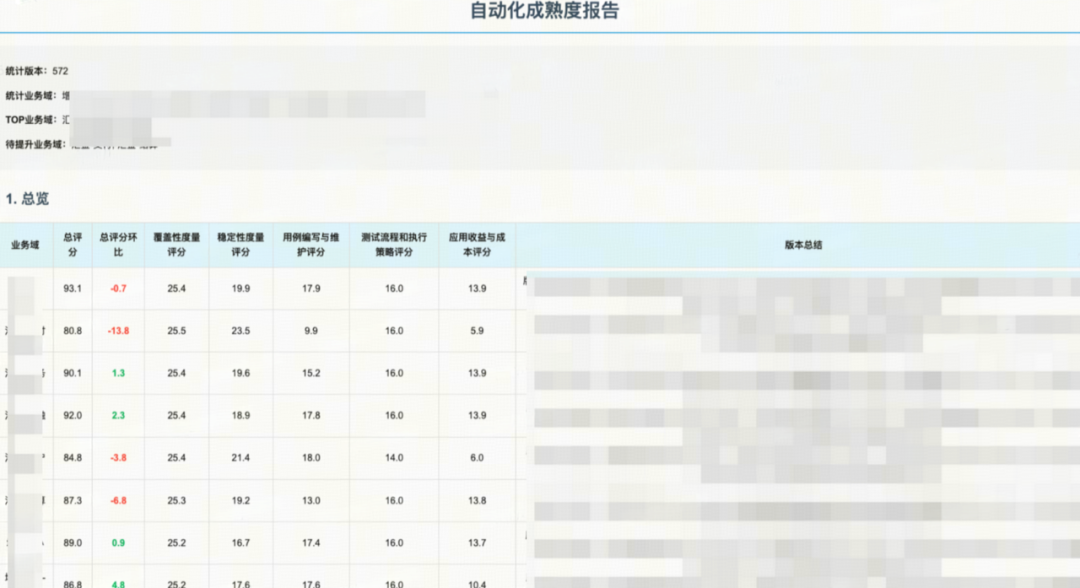Screen dimensions: 1080x588
Task: Select the 应用收益与成本评分 column header
Action: pyautogui.click(x=477, y=244)
